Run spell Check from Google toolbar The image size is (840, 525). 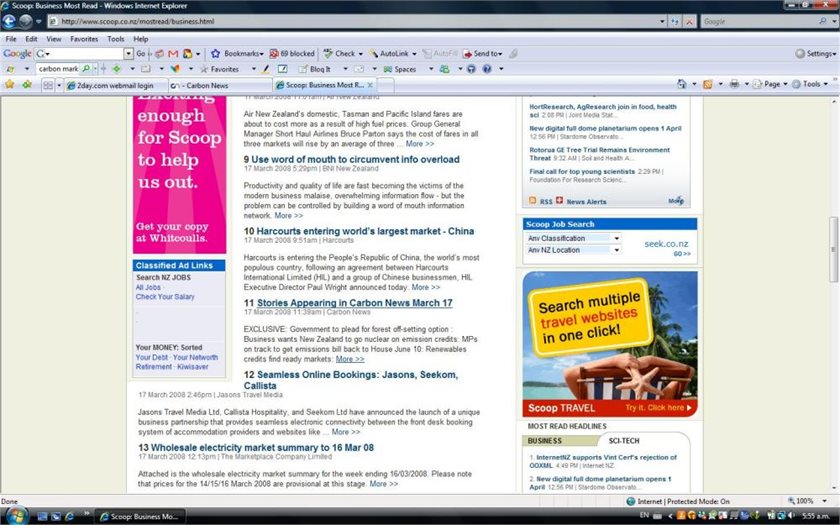tap(343, 54)
